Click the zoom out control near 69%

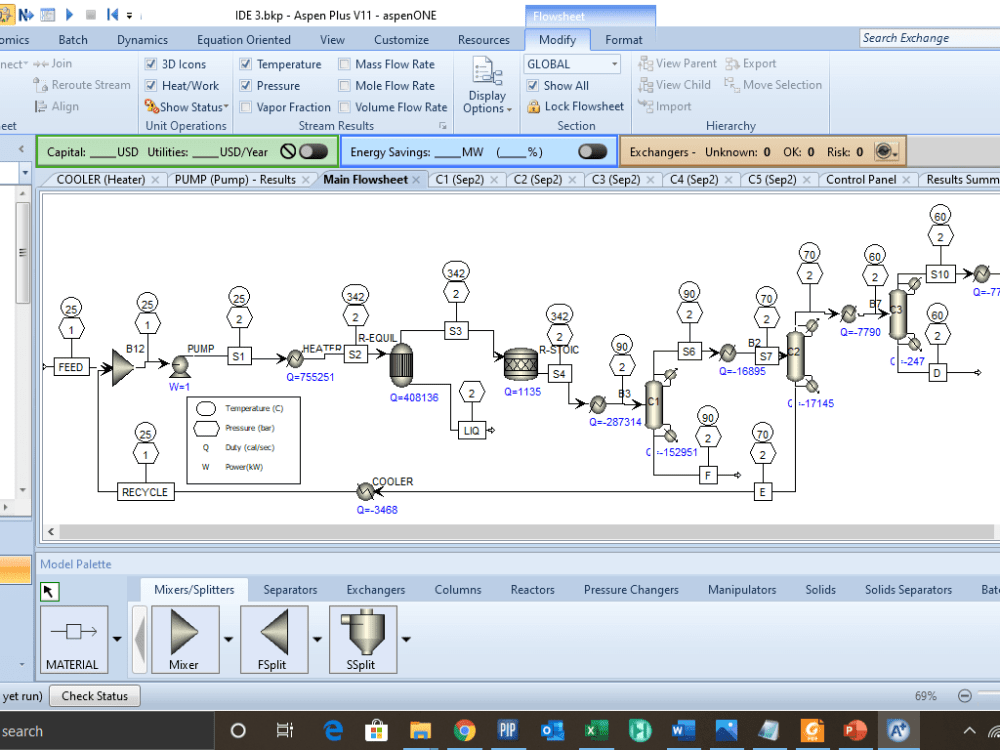[x=964, y=695]
